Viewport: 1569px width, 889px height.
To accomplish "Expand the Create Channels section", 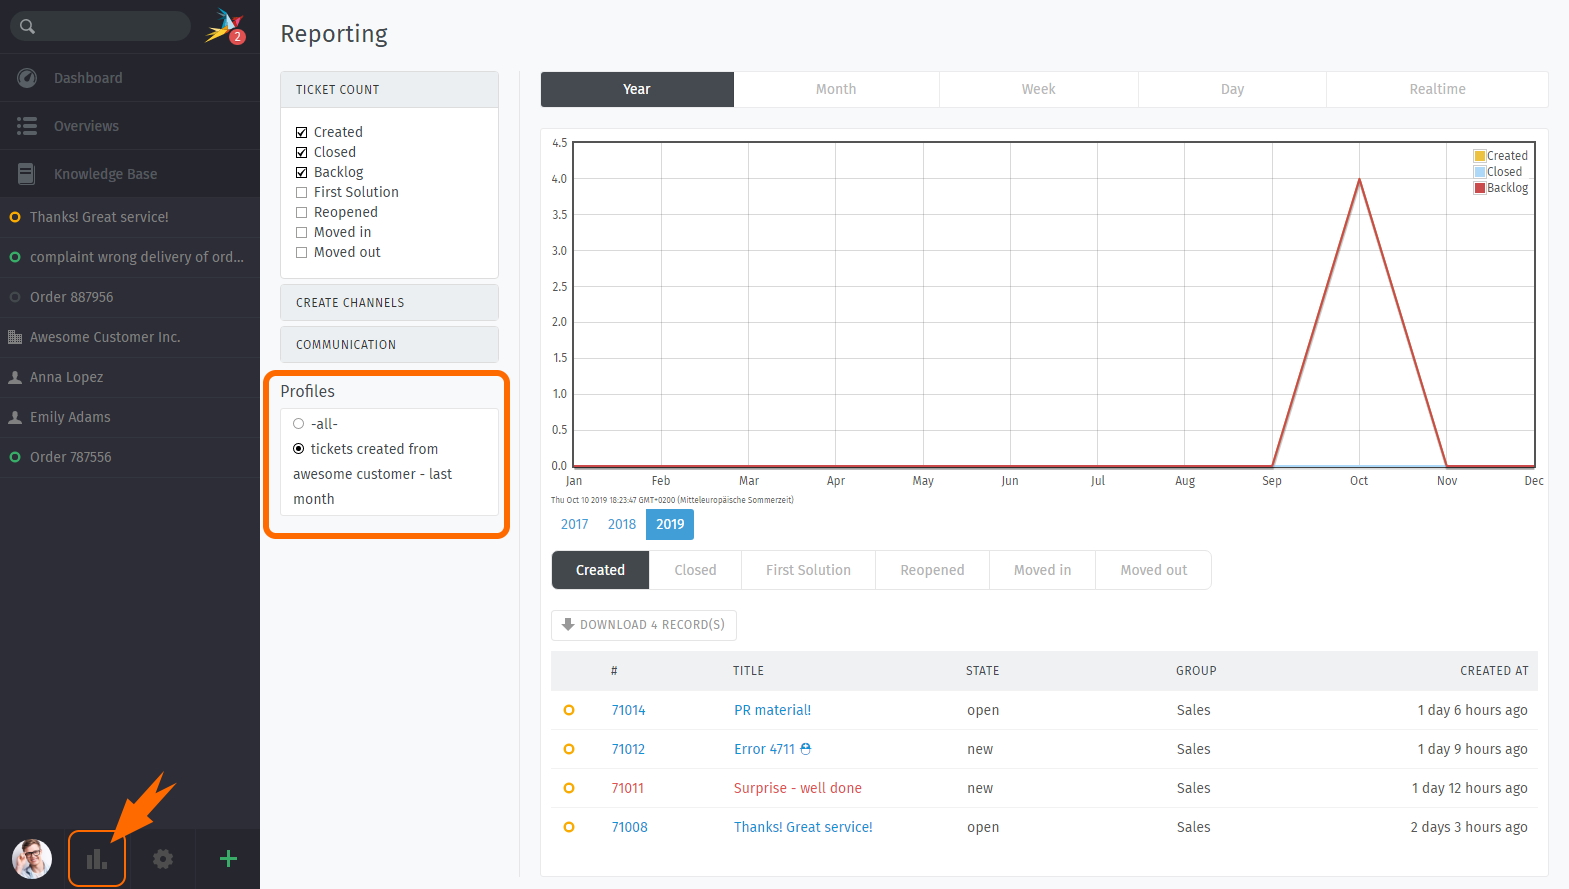I will 389,302.
